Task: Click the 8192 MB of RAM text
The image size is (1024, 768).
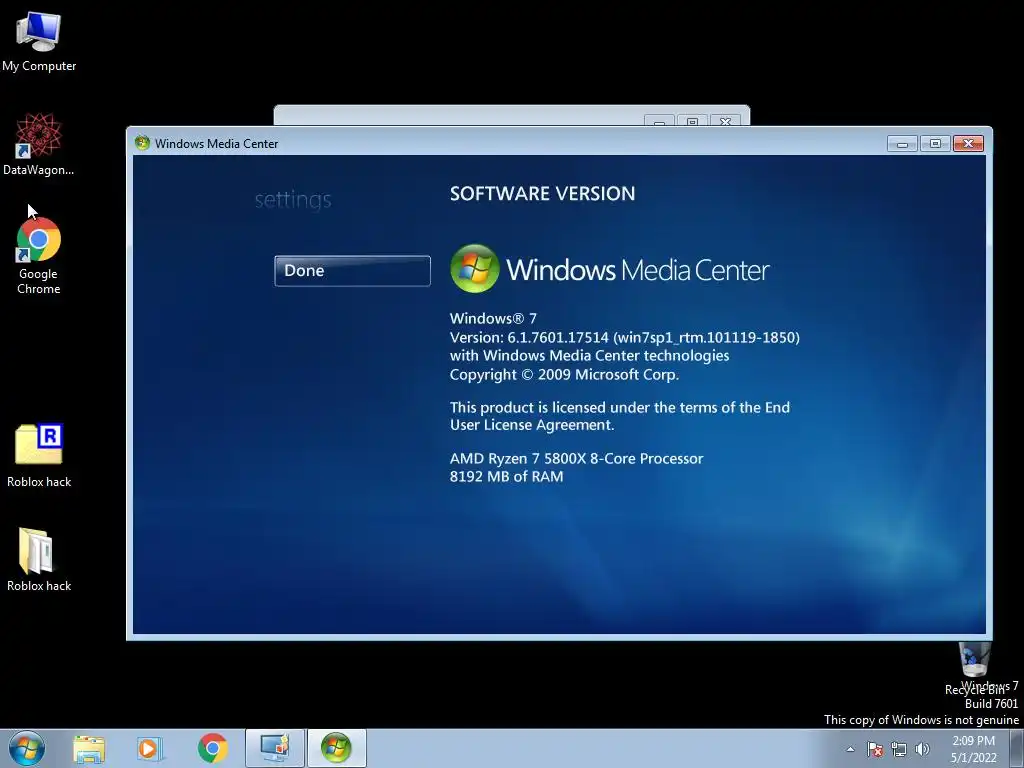Action: click(x=506, y=476)
